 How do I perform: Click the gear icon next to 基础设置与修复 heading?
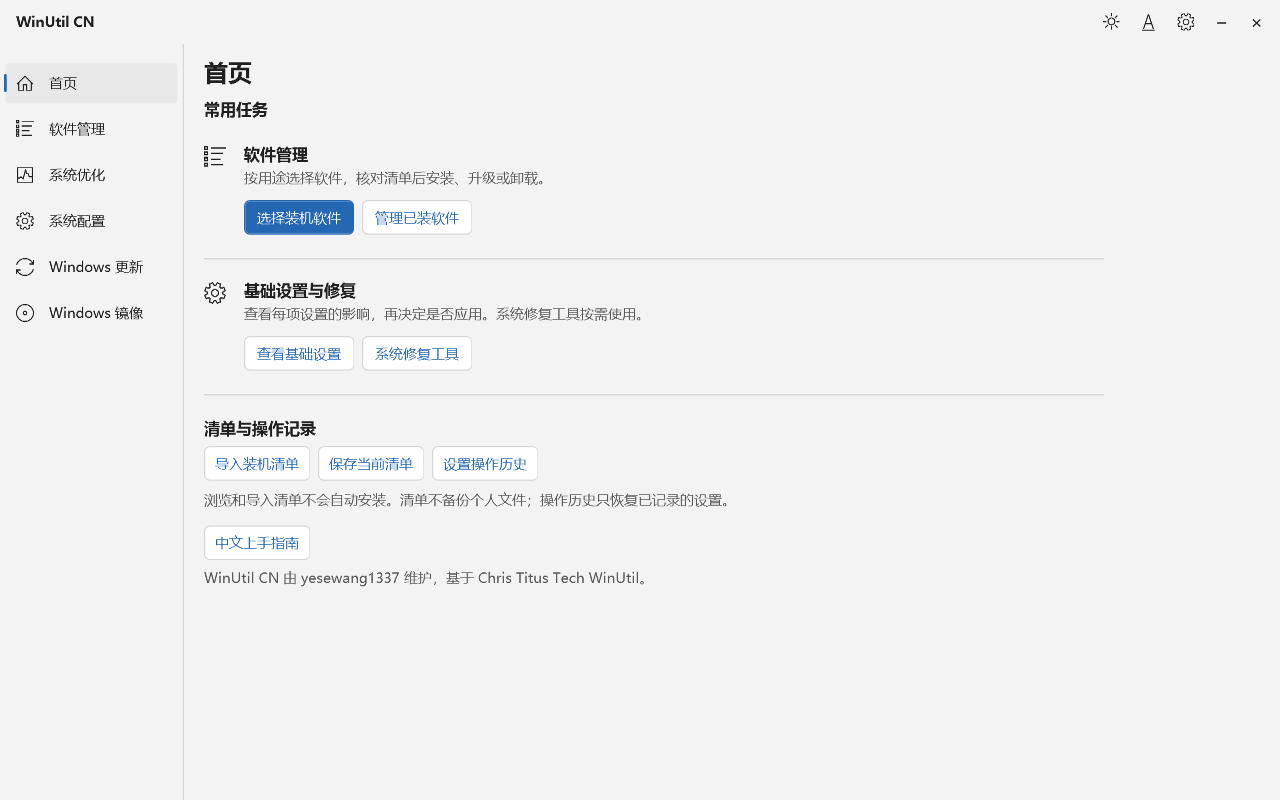click(x=215, y=292)
